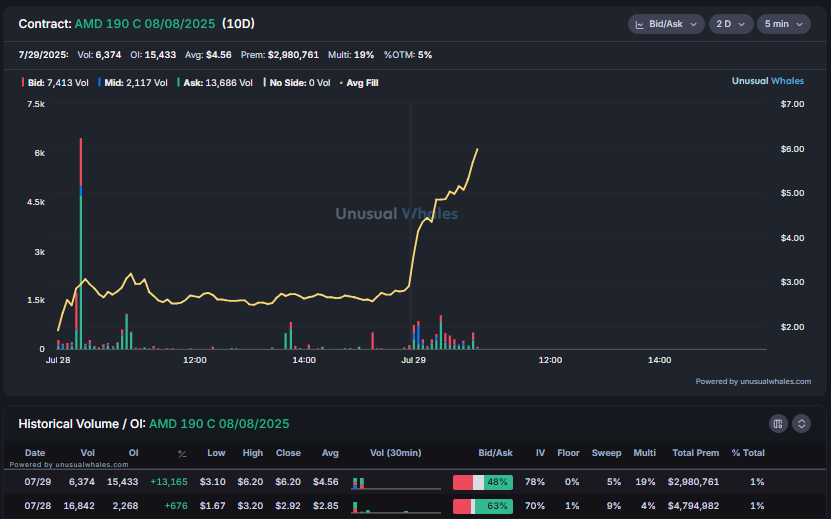Image resolution: width=831 pixels, height=519 pixels.
Task: Open the Powered by unusualwhales.com link under the chart
Action: (x=753, y=381)
